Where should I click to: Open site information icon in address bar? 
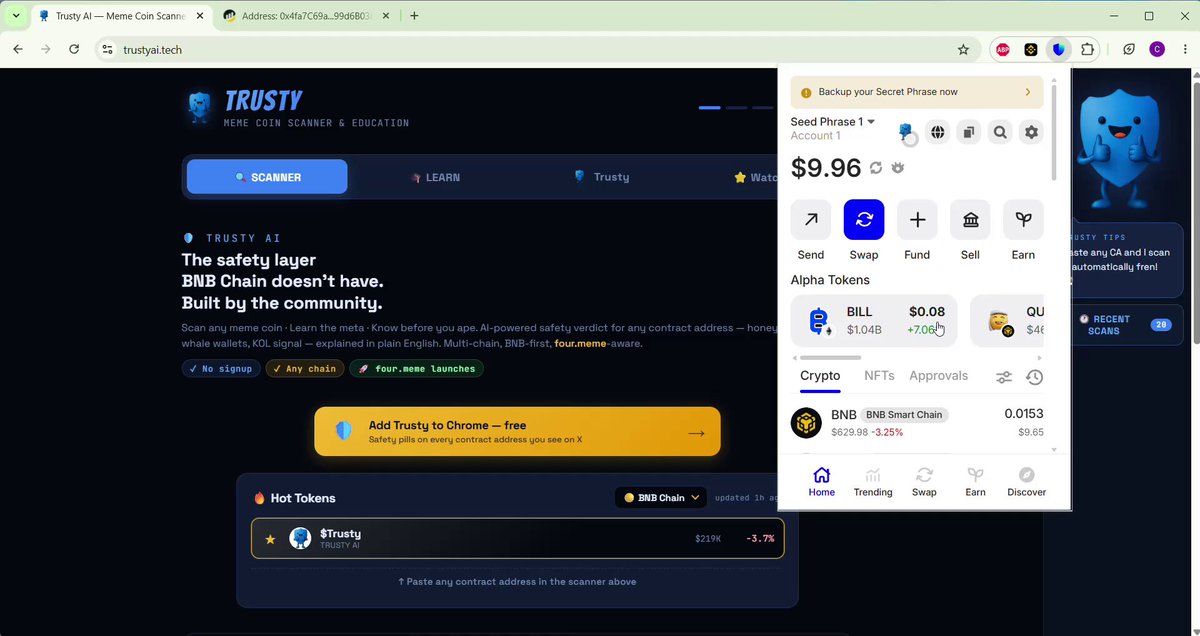click(108, 49)
